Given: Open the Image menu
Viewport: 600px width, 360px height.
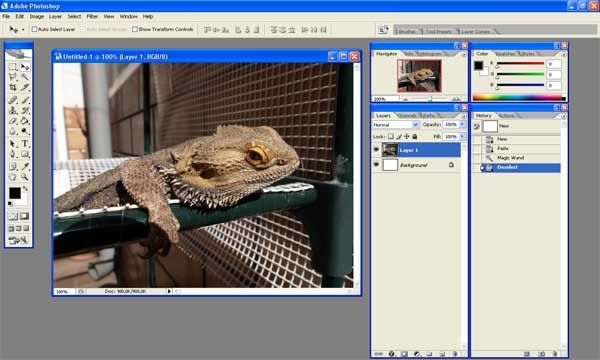Looking at the screenshot, I should (x=37, y=16).
